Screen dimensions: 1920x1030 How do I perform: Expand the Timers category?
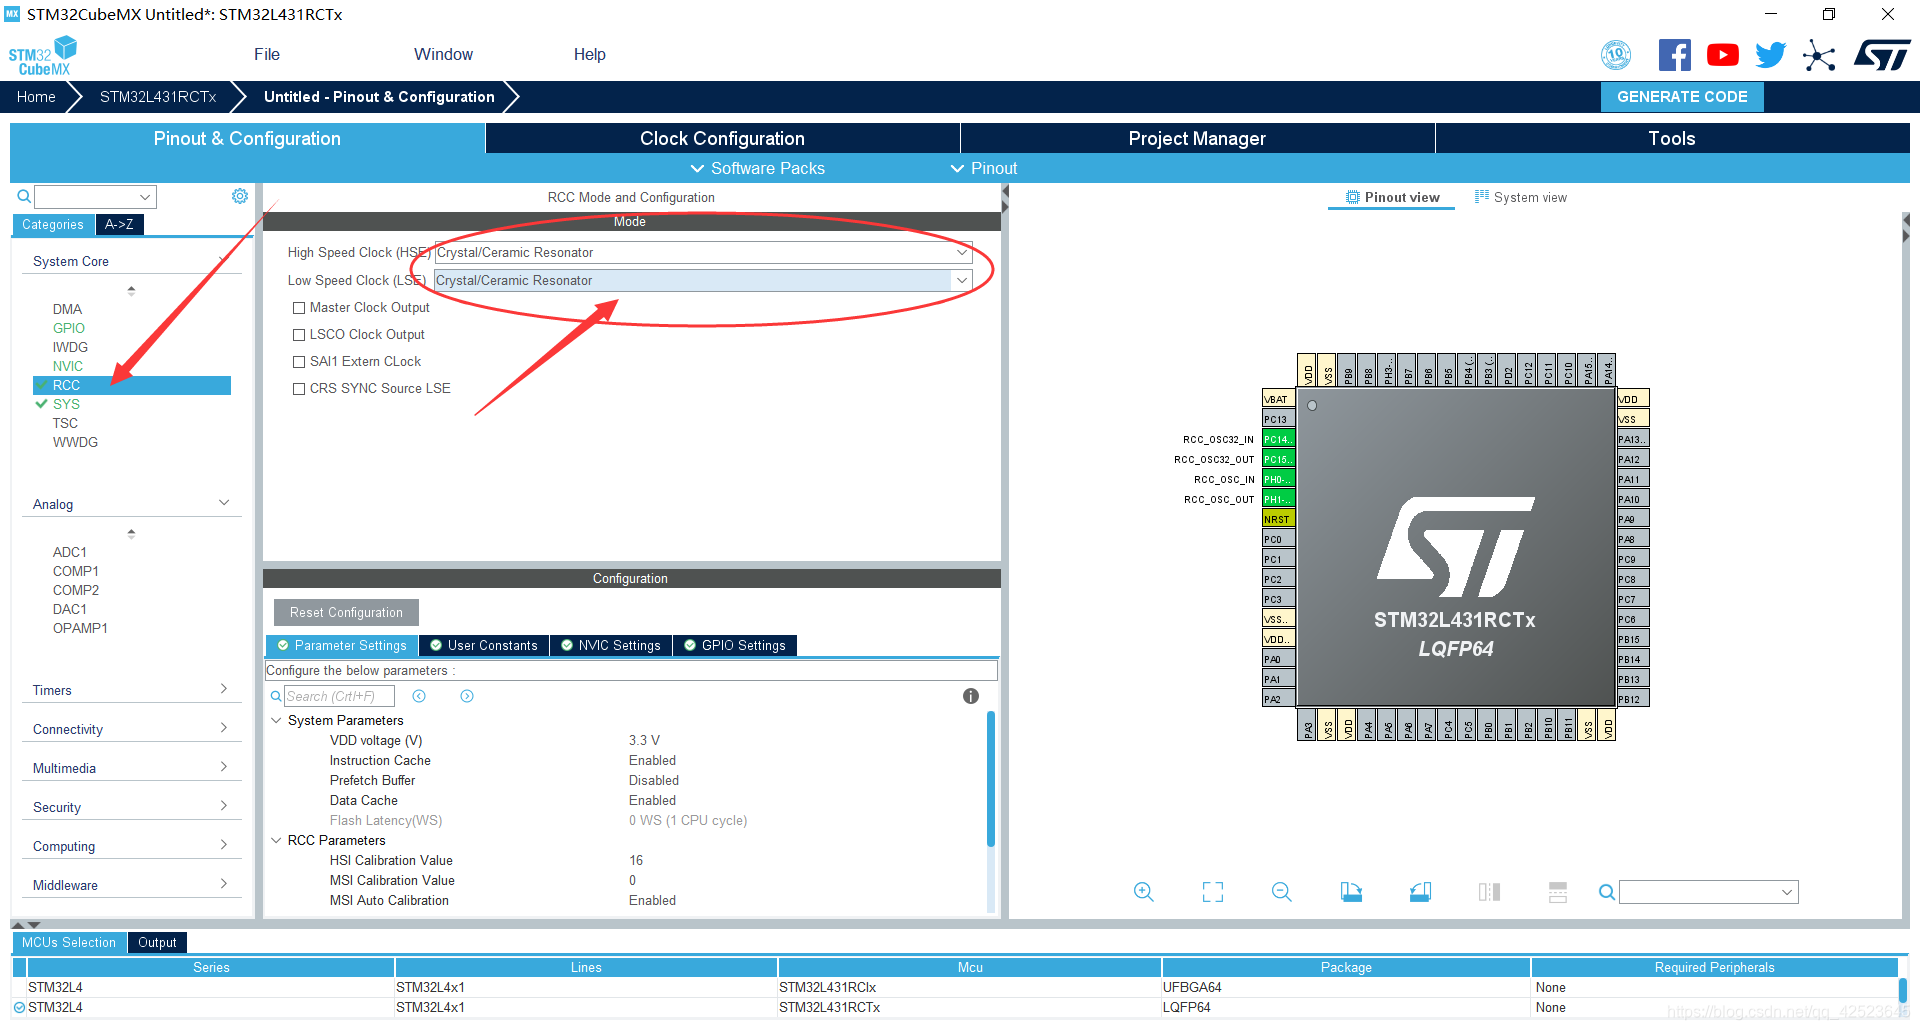[224, 689]
